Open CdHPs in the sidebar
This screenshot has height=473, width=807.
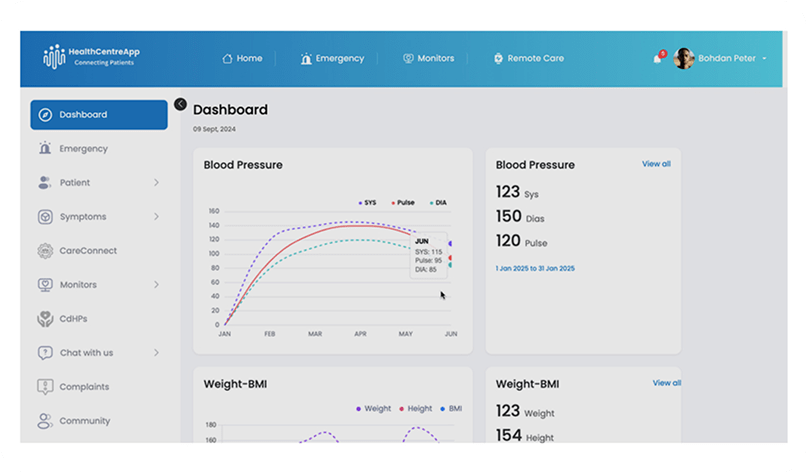(73, 319)
